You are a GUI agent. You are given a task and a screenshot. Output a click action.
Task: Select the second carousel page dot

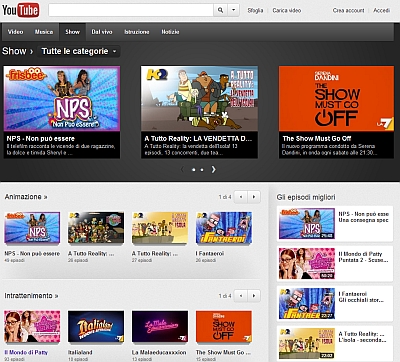coord(202,170)
